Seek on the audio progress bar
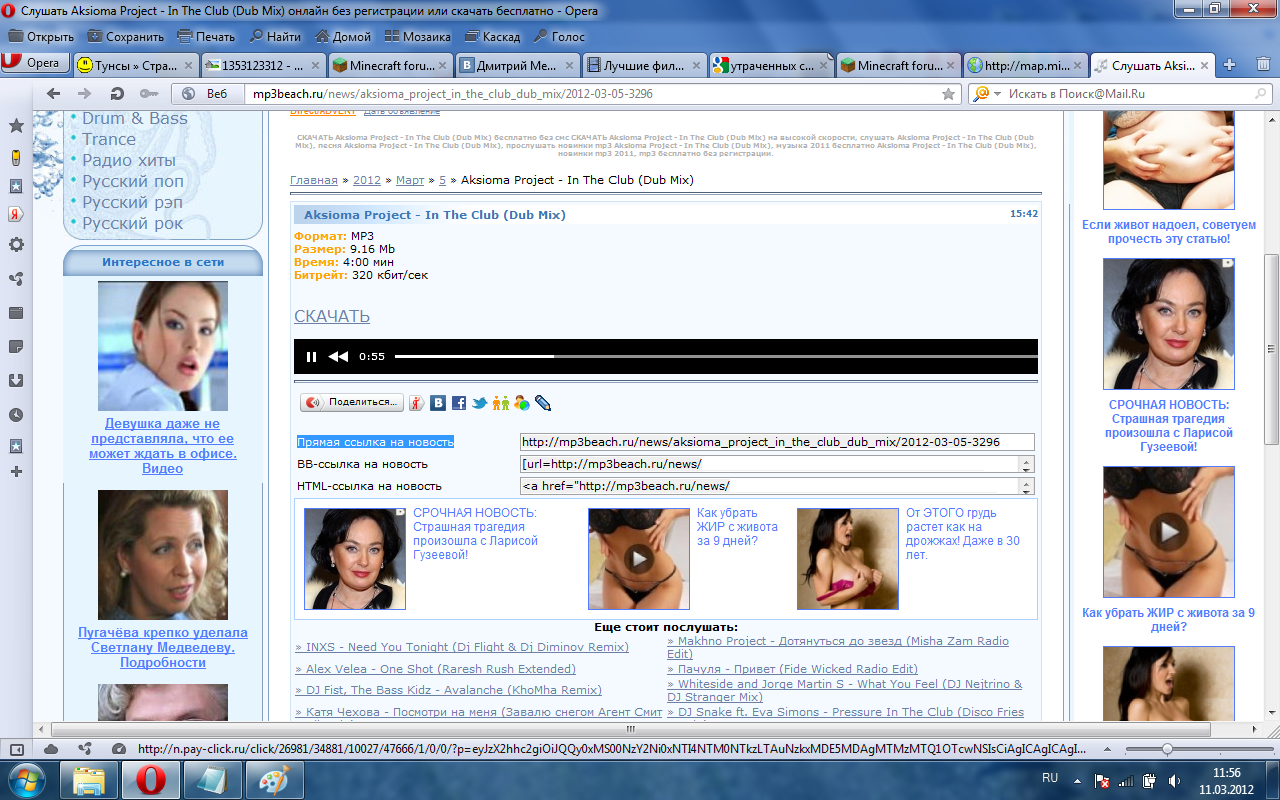The height and width of the screenshot is (800, 1280). pos(716,356)
